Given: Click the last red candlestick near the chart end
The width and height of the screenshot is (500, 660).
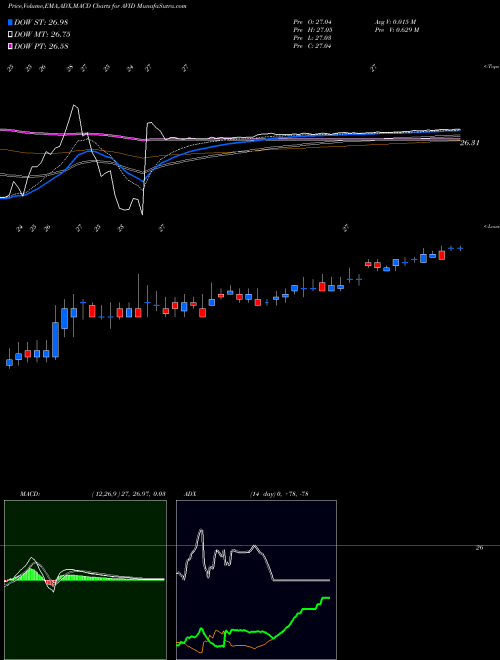Looking at the screenshot, I should [x=441, y=255].
